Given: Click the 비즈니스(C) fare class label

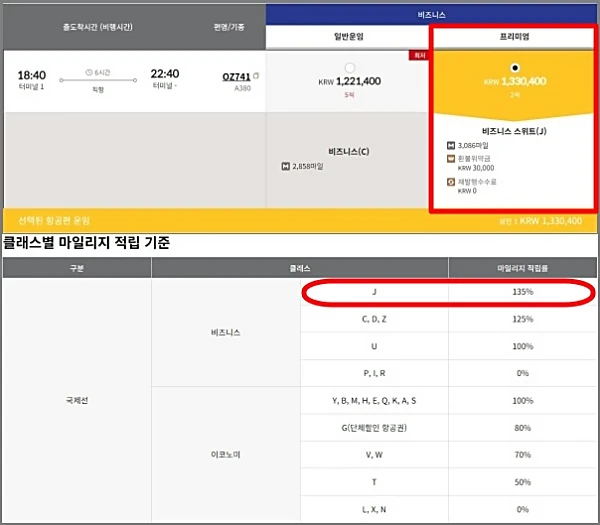Looking at the screenshot, I should point(349,152).
